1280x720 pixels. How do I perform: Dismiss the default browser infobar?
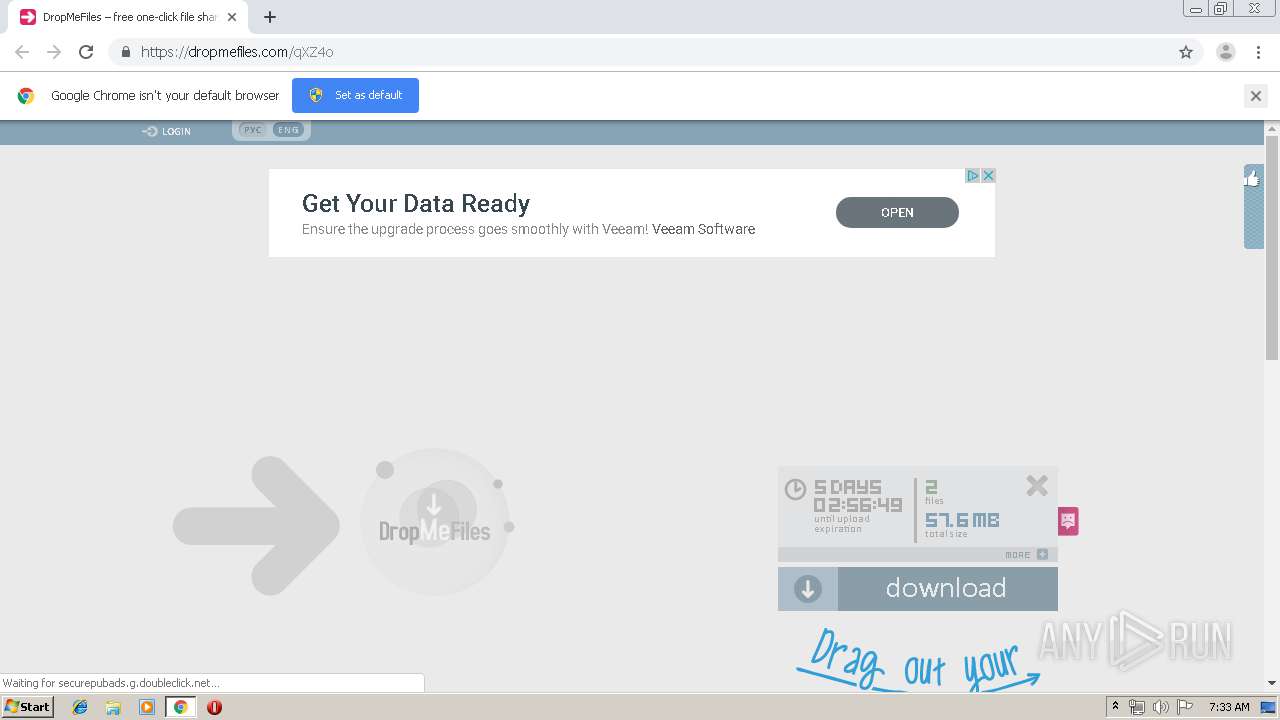[x=1255, y=96]
